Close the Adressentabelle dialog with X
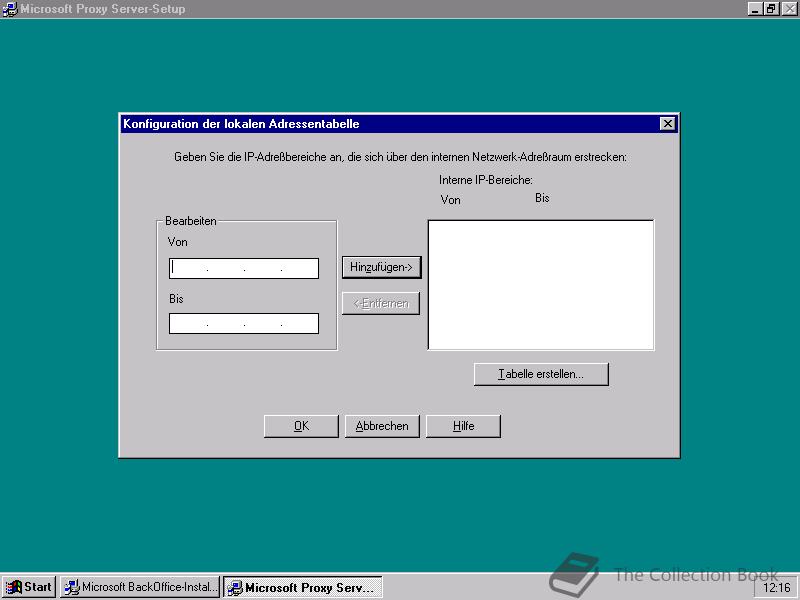 (x=667, y=124)
